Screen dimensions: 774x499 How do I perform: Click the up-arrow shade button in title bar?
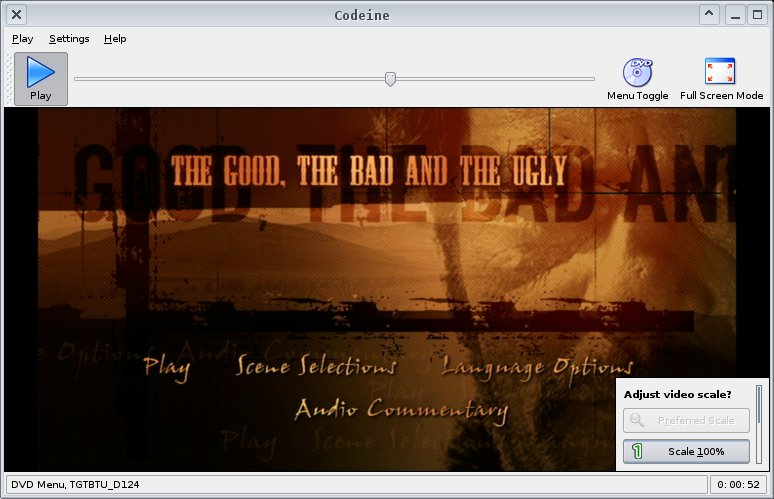pyautogui.click(x=709, y=15)
